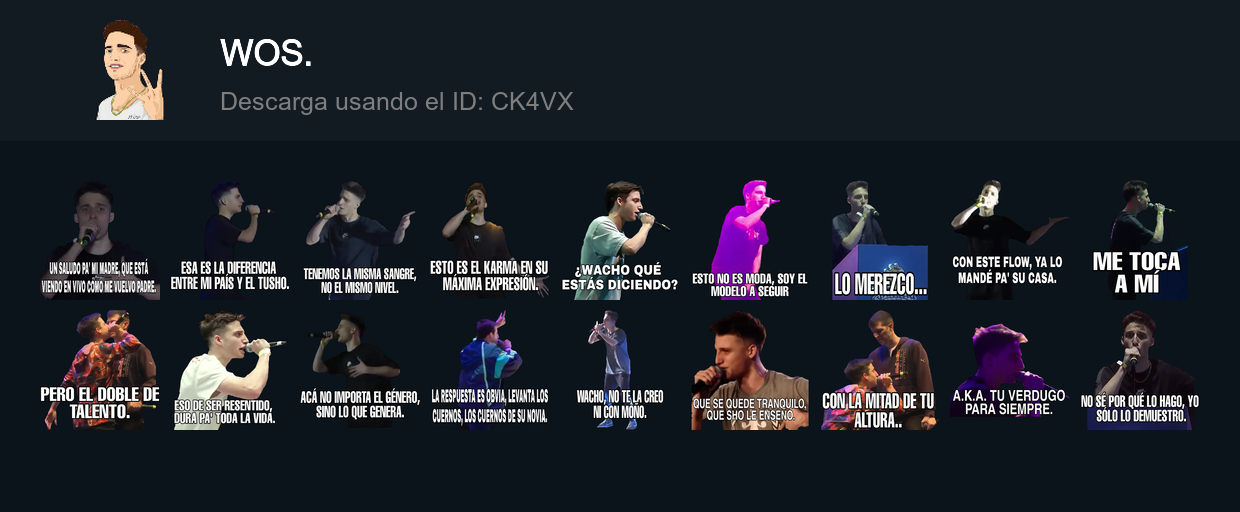Click the 'No sé por qué lo hago' sticker
Viewport: 1240px width, 512px height.
coord(1139,370)
